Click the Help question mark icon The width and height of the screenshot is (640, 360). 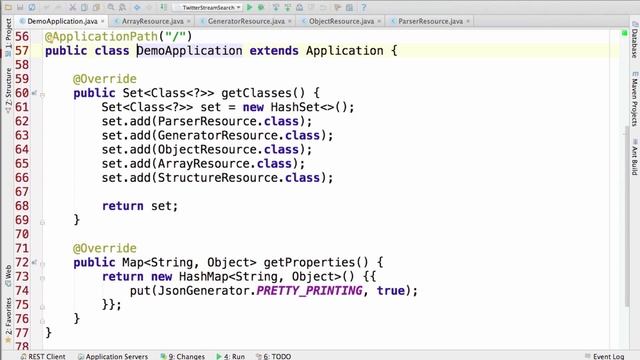click(x=364, y=7)
